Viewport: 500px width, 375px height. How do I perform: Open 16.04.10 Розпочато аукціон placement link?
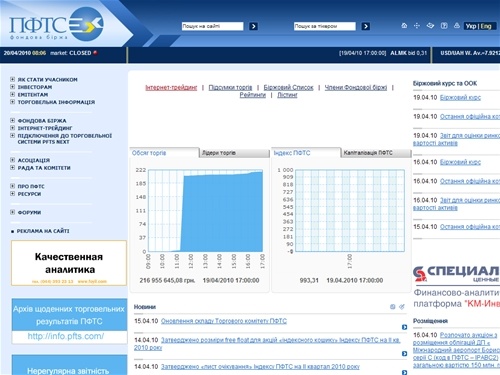tap(457, 350)
